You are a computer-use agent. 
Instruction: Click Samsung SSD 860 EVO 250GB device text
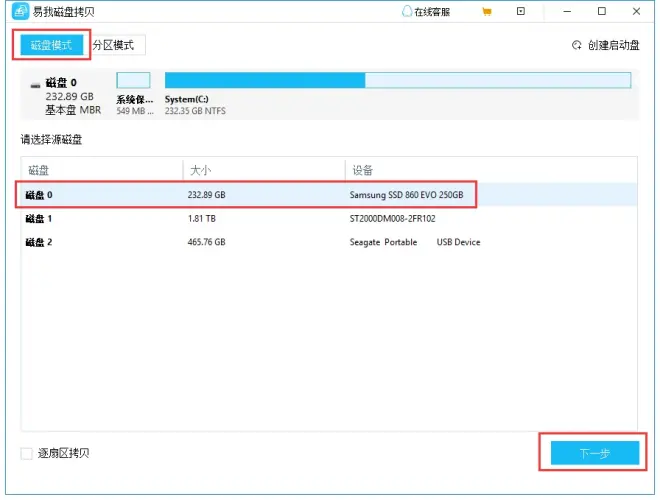406,195
